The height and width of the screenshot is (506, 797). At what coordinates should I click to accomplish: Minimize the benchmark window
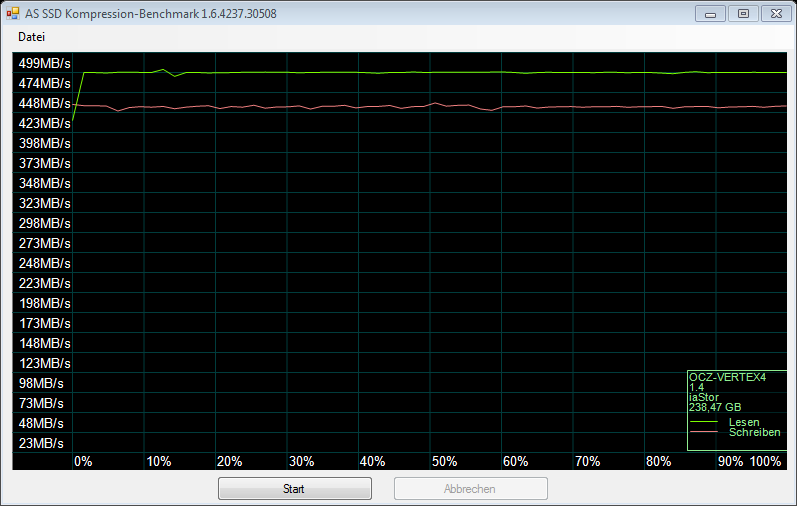pyautogui.click(x=711, y=14)
